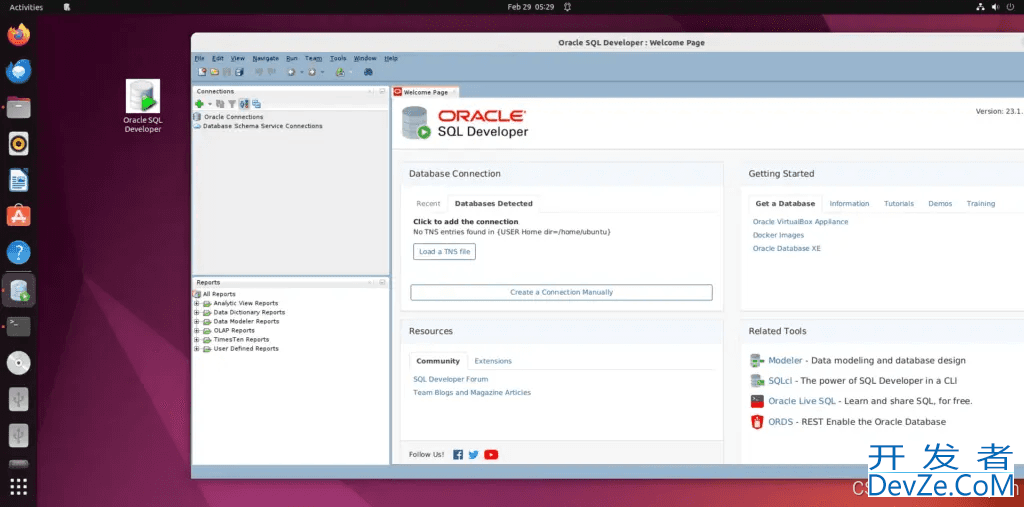Click the Back navigation toolbar icon
Viewport: 1024px width, 507px height.
coord(291,72)
